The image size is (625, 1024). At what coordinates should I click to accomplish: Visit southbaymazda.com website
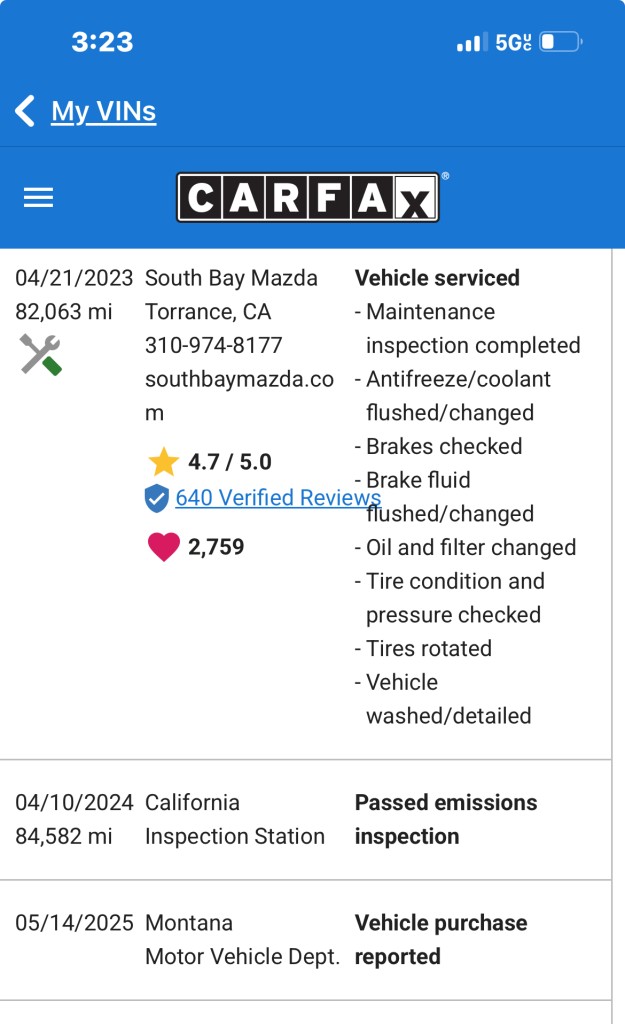point(239,396)
